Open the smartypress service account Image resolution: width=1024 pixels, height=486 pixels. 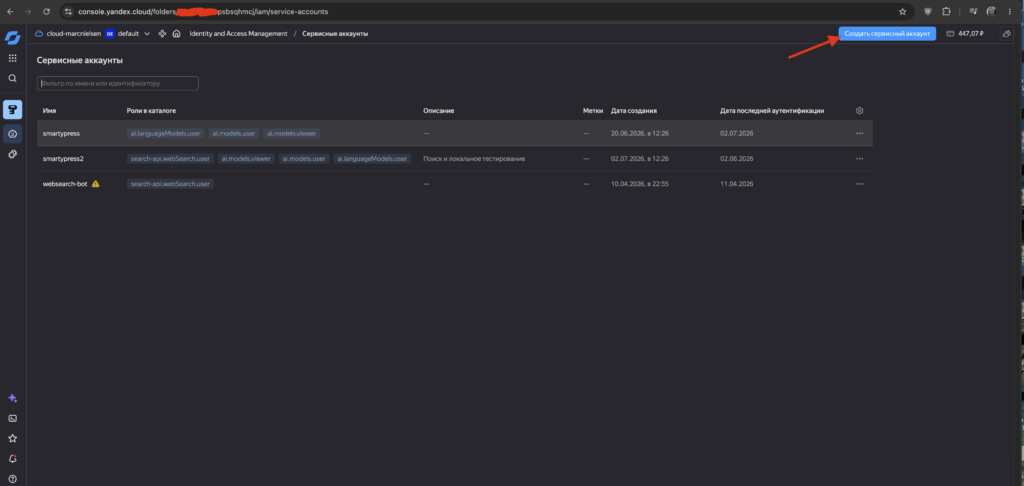(61, 133)
